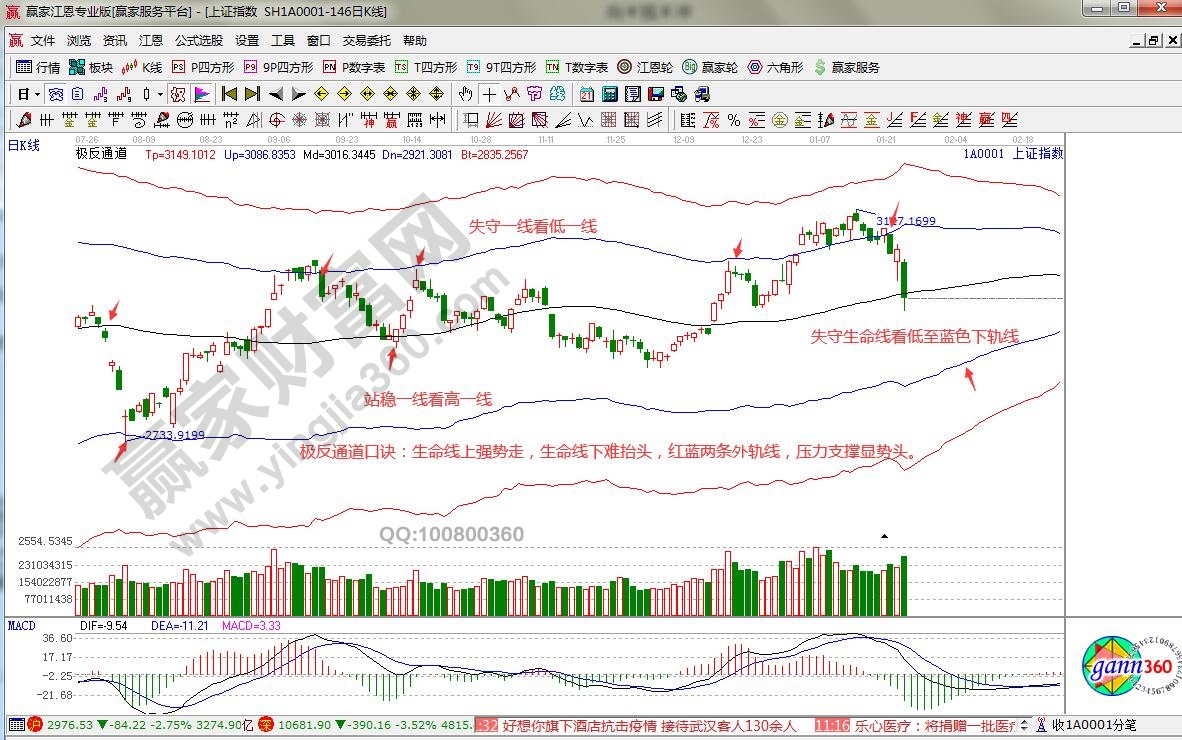Expand the candlestick style dropdown arrow
1182x740 pixels.
(x=161, y=95)
